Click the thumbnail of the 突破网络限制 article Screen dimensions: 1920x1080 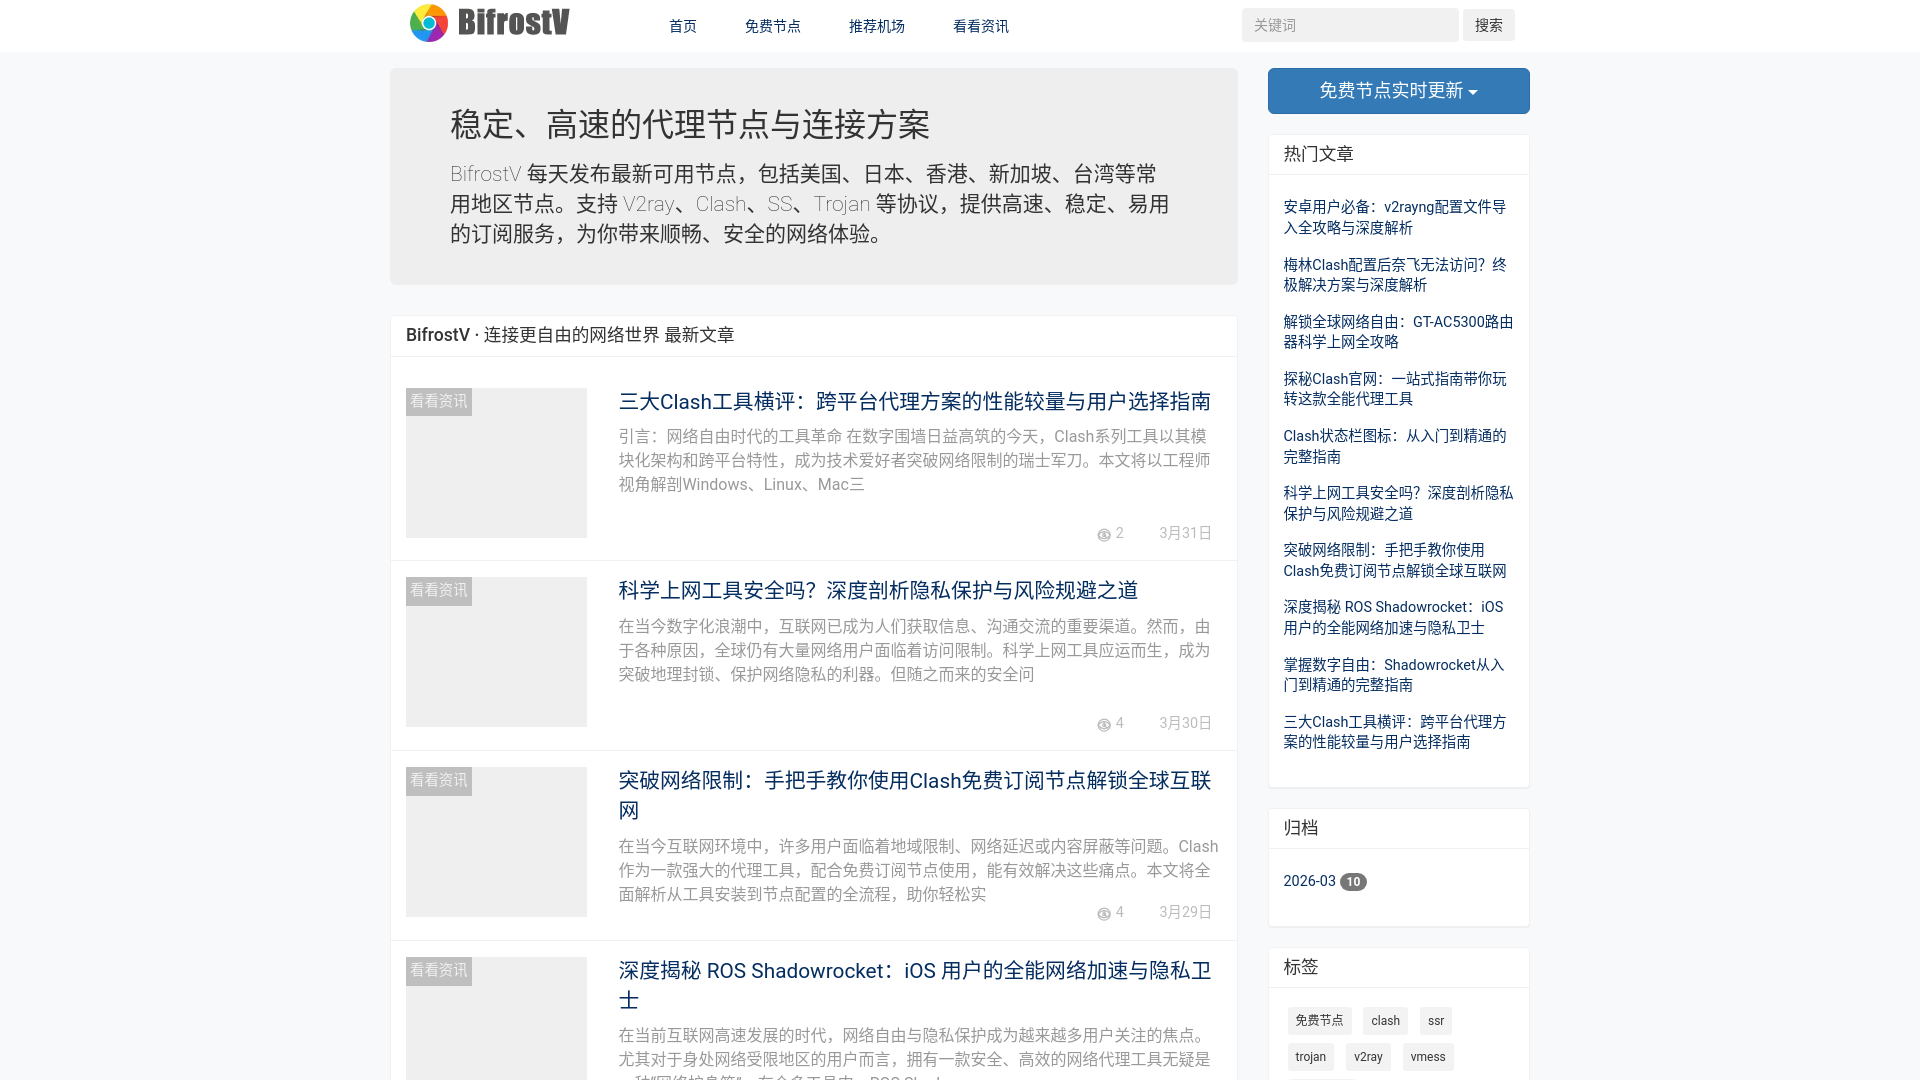(496, 842)
